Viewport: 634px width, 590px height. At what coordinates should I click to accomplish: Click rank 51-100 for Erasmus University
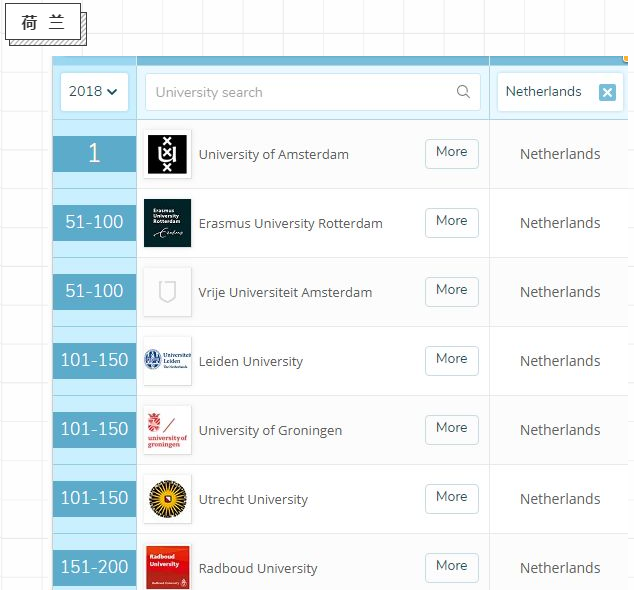tap(94, 222)
